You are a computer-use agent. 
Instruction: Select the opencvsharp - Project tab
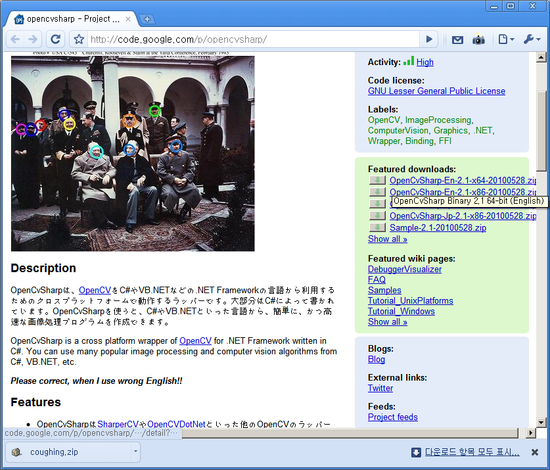click(x=73, y=19)
